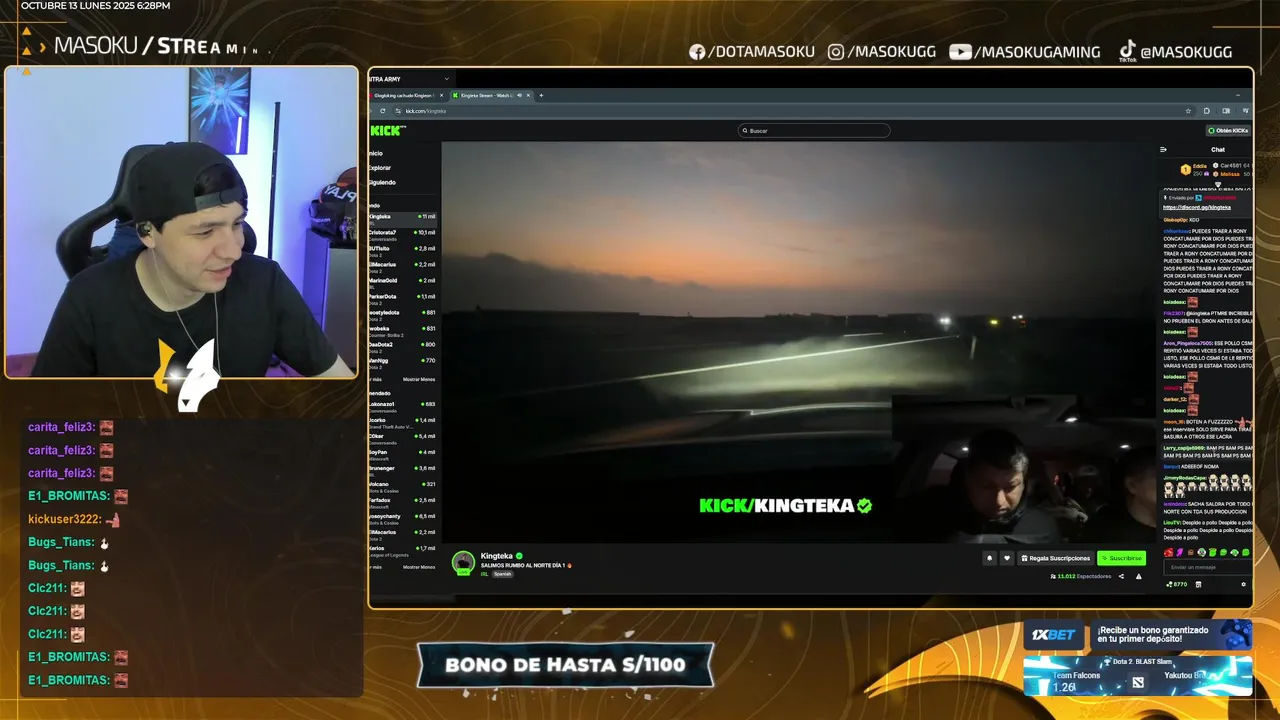The image size is (1280, 720).
Task: Click the Kingteka channel name below video
Action: tap(497, 556)
